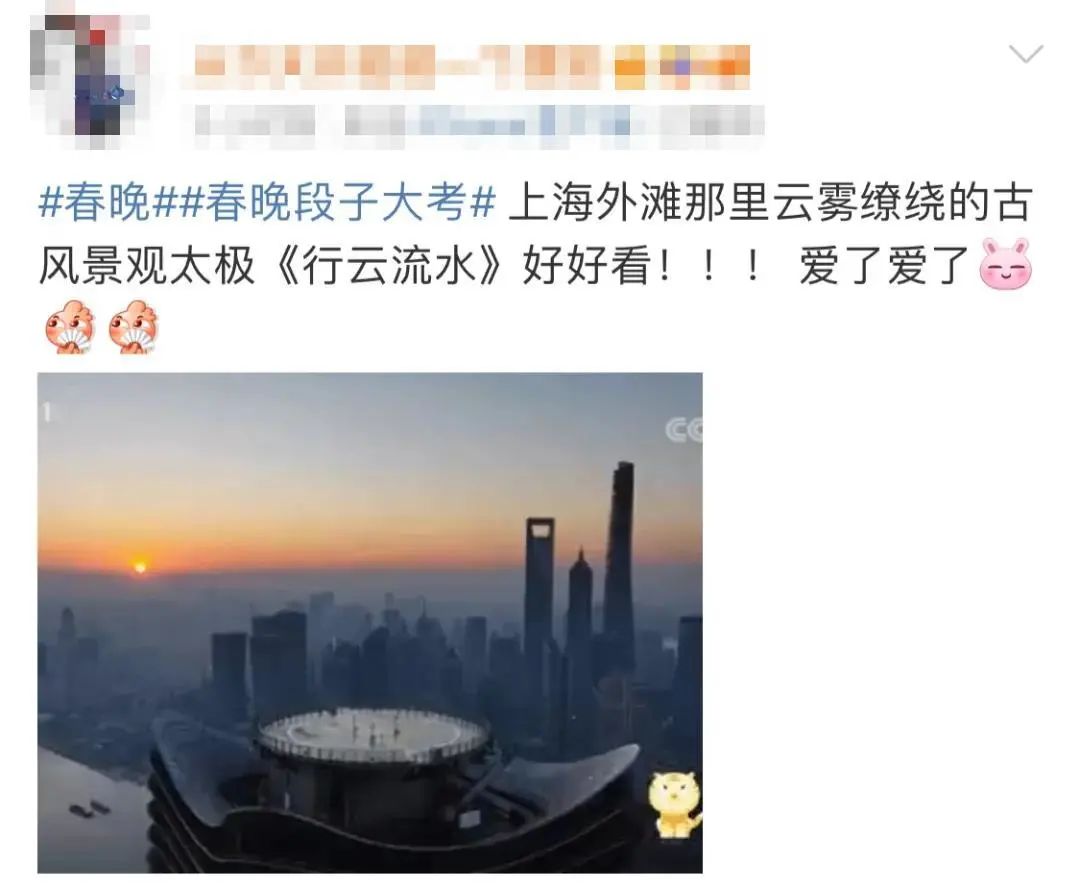Viewport: 1080px width, 887px height.
Task: Click the blurred post timestamp line
Action: [479, 124]
